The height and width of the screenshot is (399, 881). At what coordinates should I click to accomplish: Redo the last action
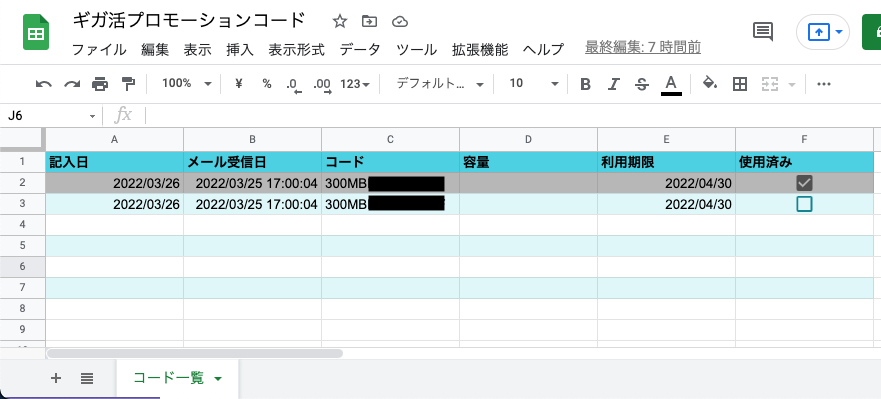coord(72,84)
